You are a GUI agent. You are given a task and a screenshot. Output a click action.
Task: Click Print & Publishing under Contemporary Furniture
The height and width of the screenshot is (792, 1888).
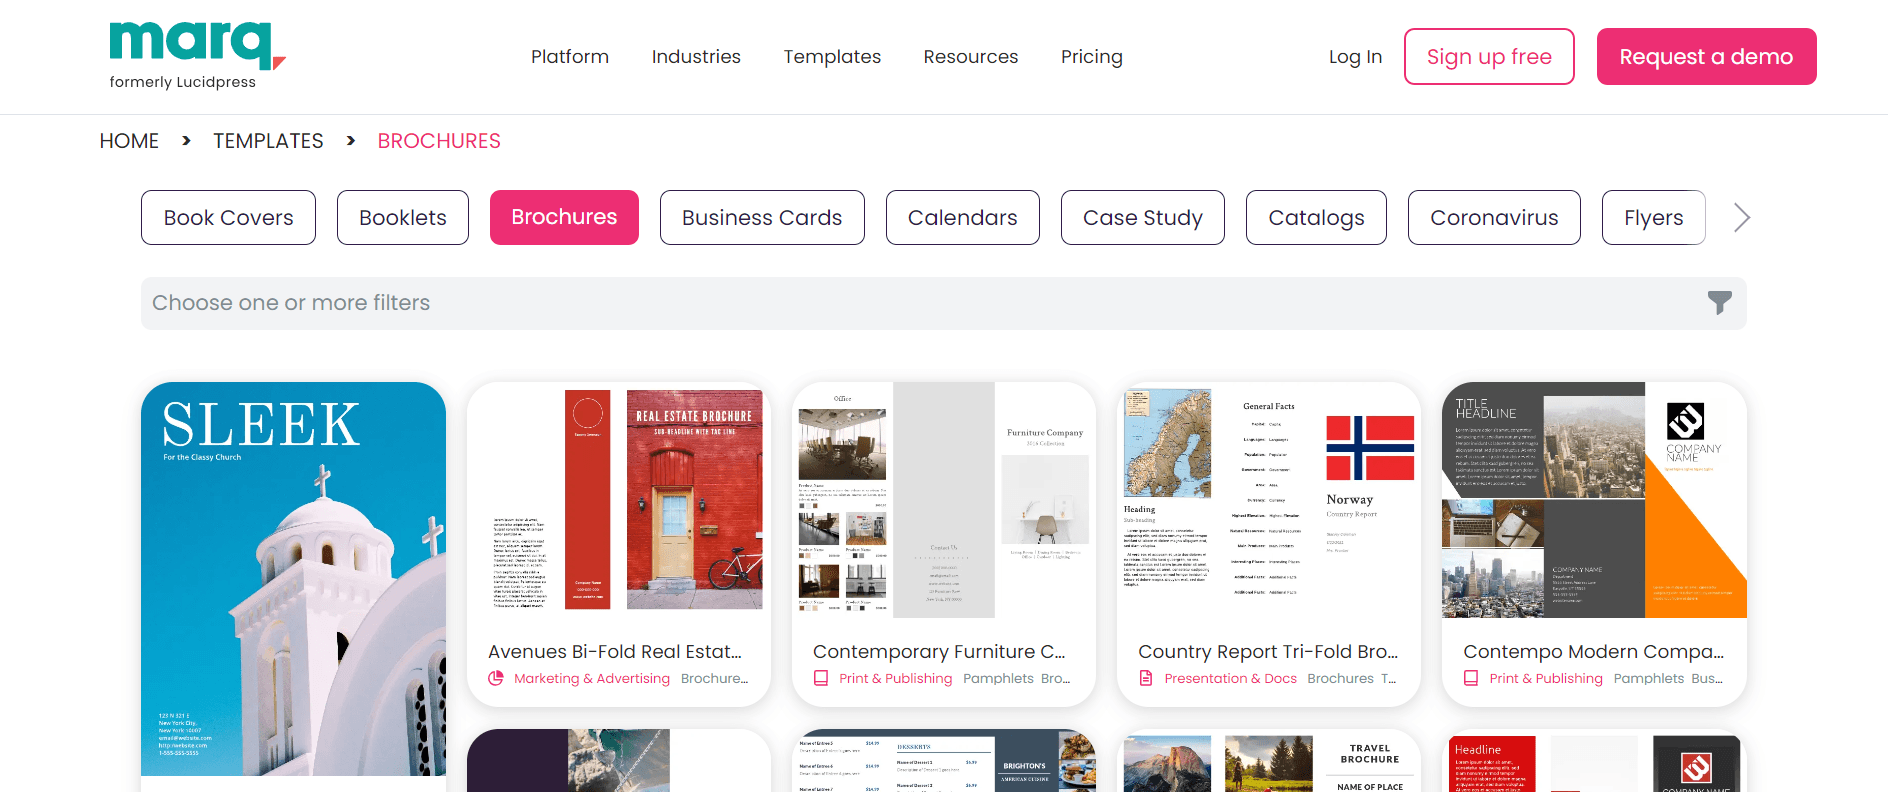tap(896, 678)
